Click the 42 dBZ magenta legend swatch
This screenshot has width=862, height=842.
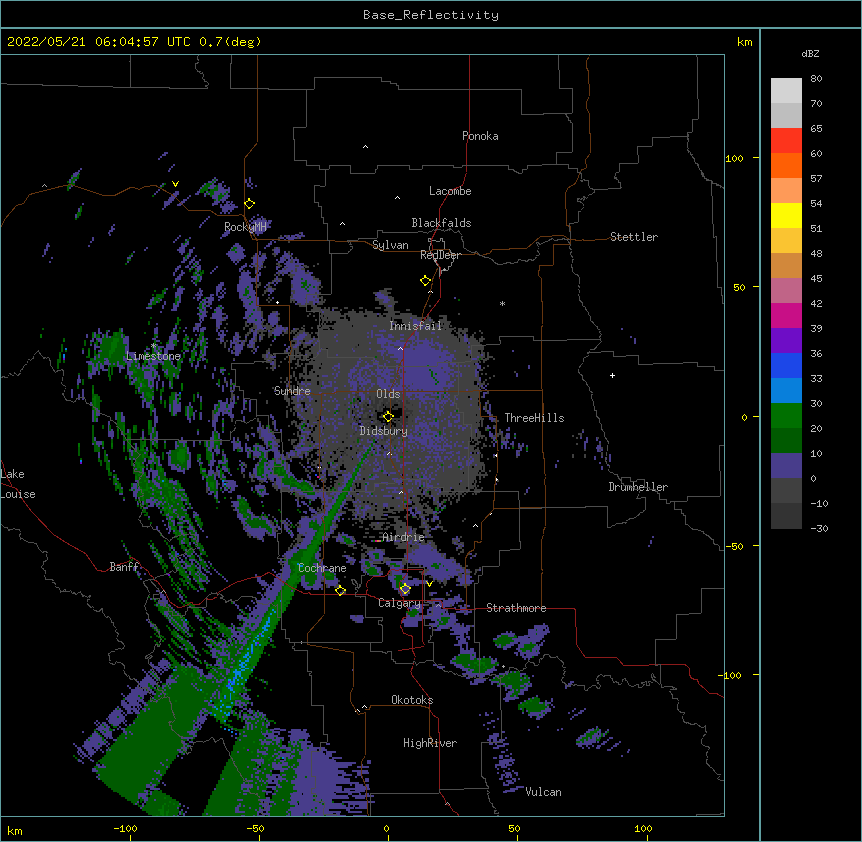(786, 315)
